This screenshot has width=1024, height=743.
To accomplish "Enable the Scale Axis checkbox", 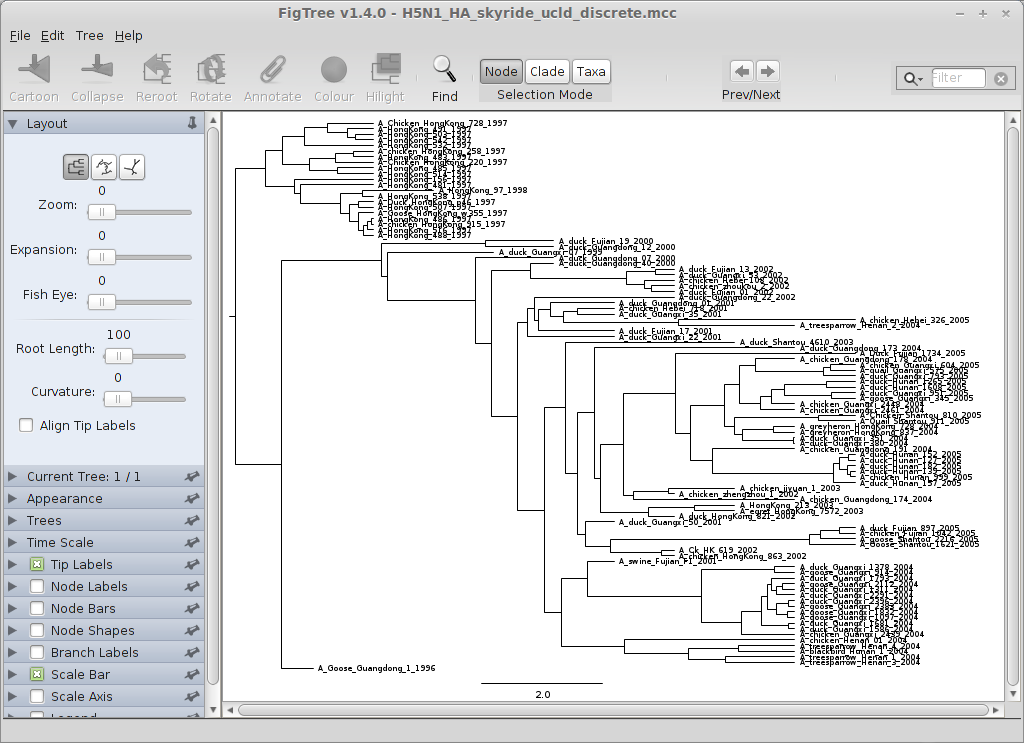I will tap(37, 697).
